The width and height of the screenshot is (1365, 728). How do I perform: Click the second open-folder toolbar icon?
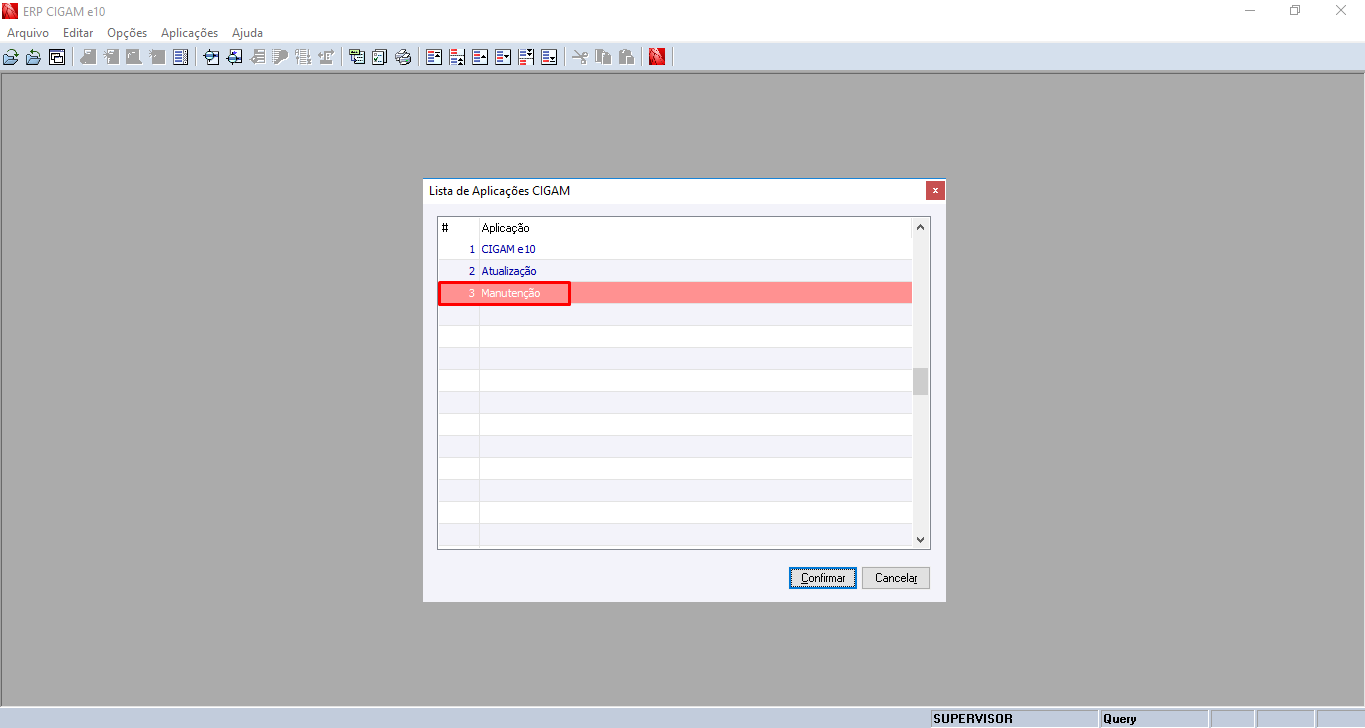click(x=34, y=57)
